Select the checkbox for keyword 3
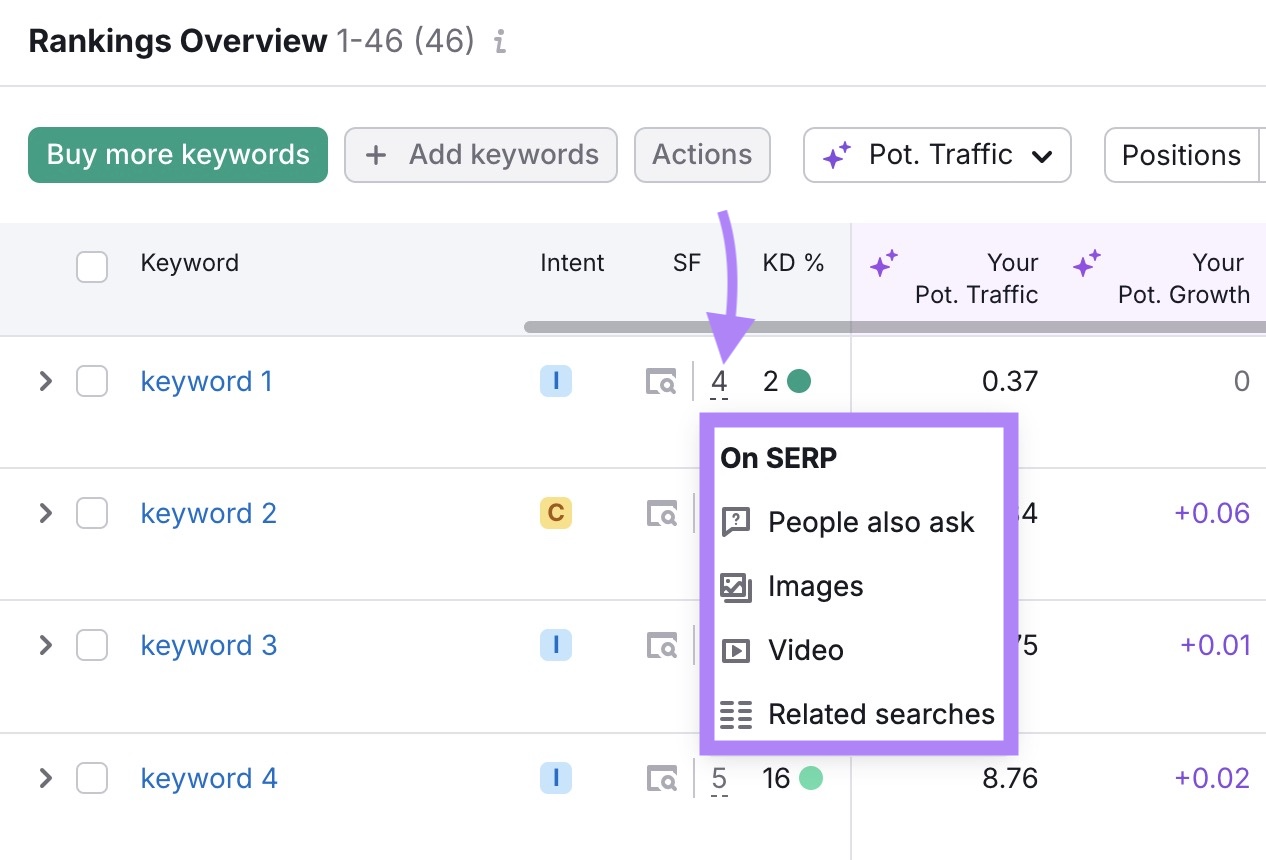 pos(91,645)
